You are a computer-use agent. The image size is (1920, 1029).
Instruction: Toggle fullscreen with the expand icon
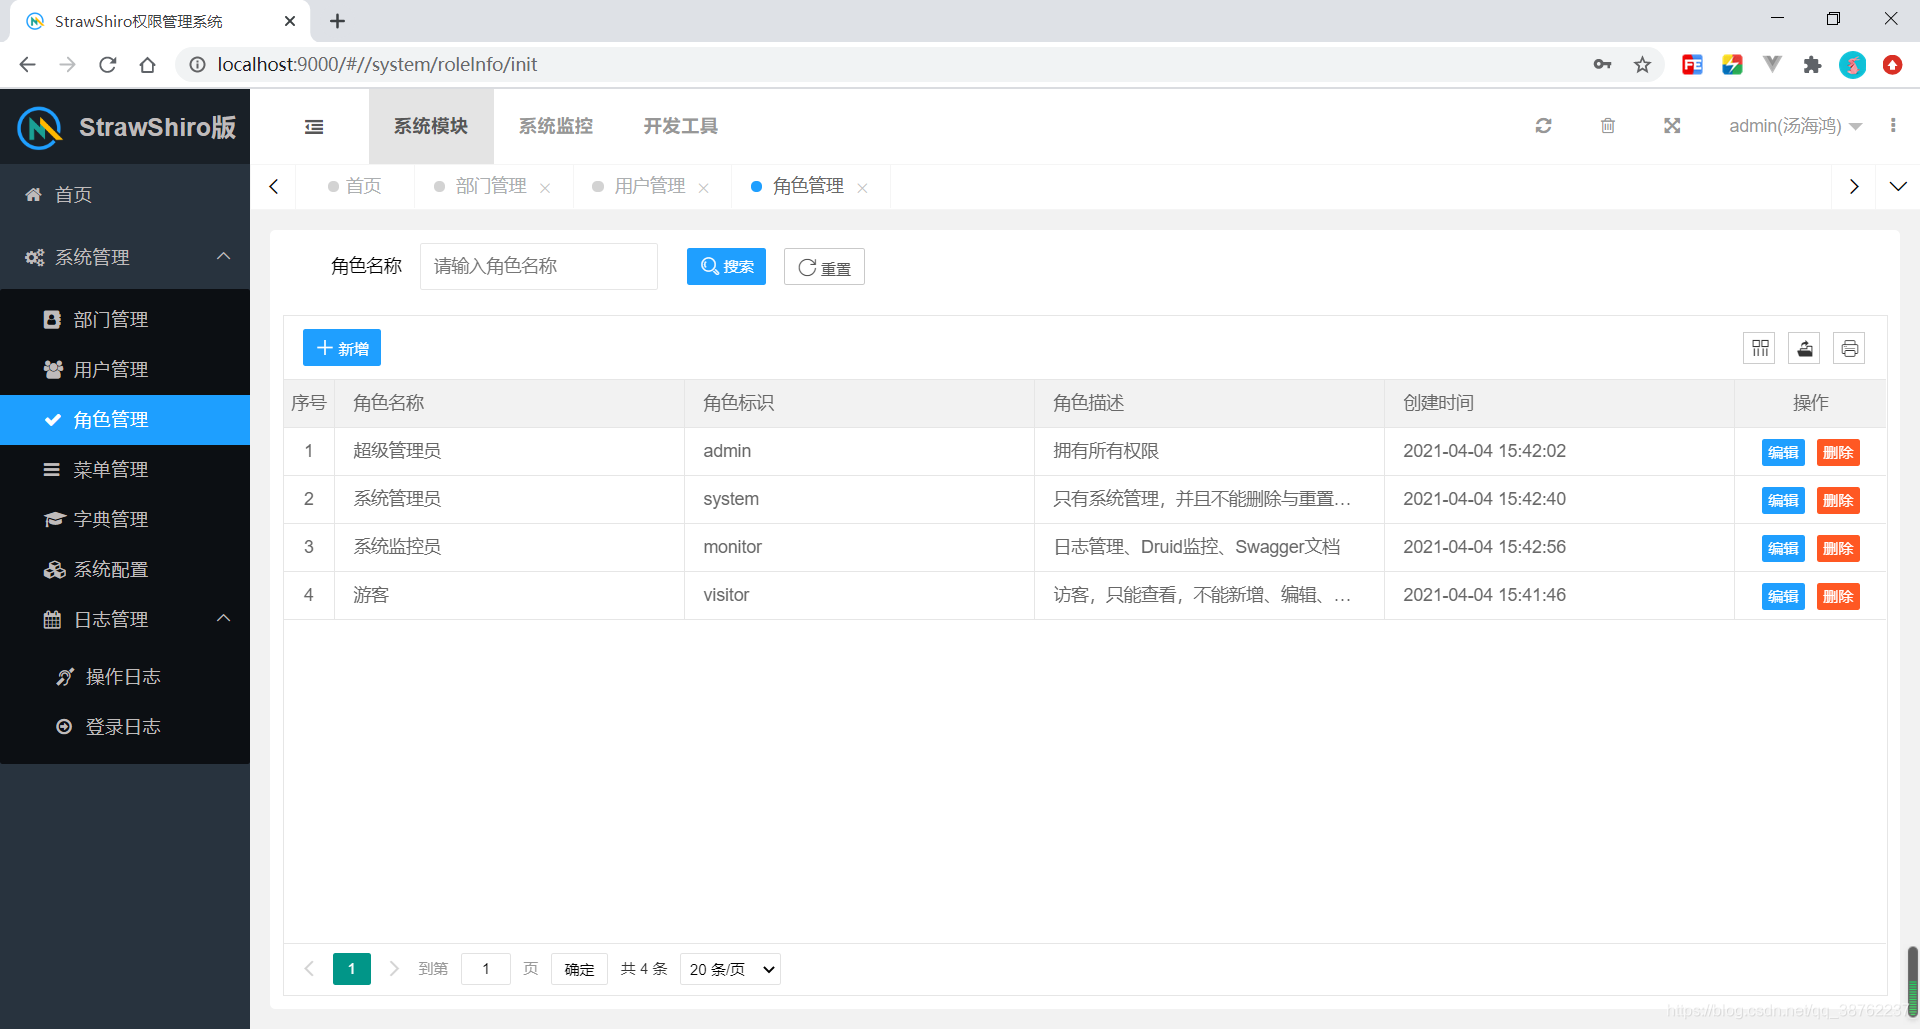click(1672, 126)
